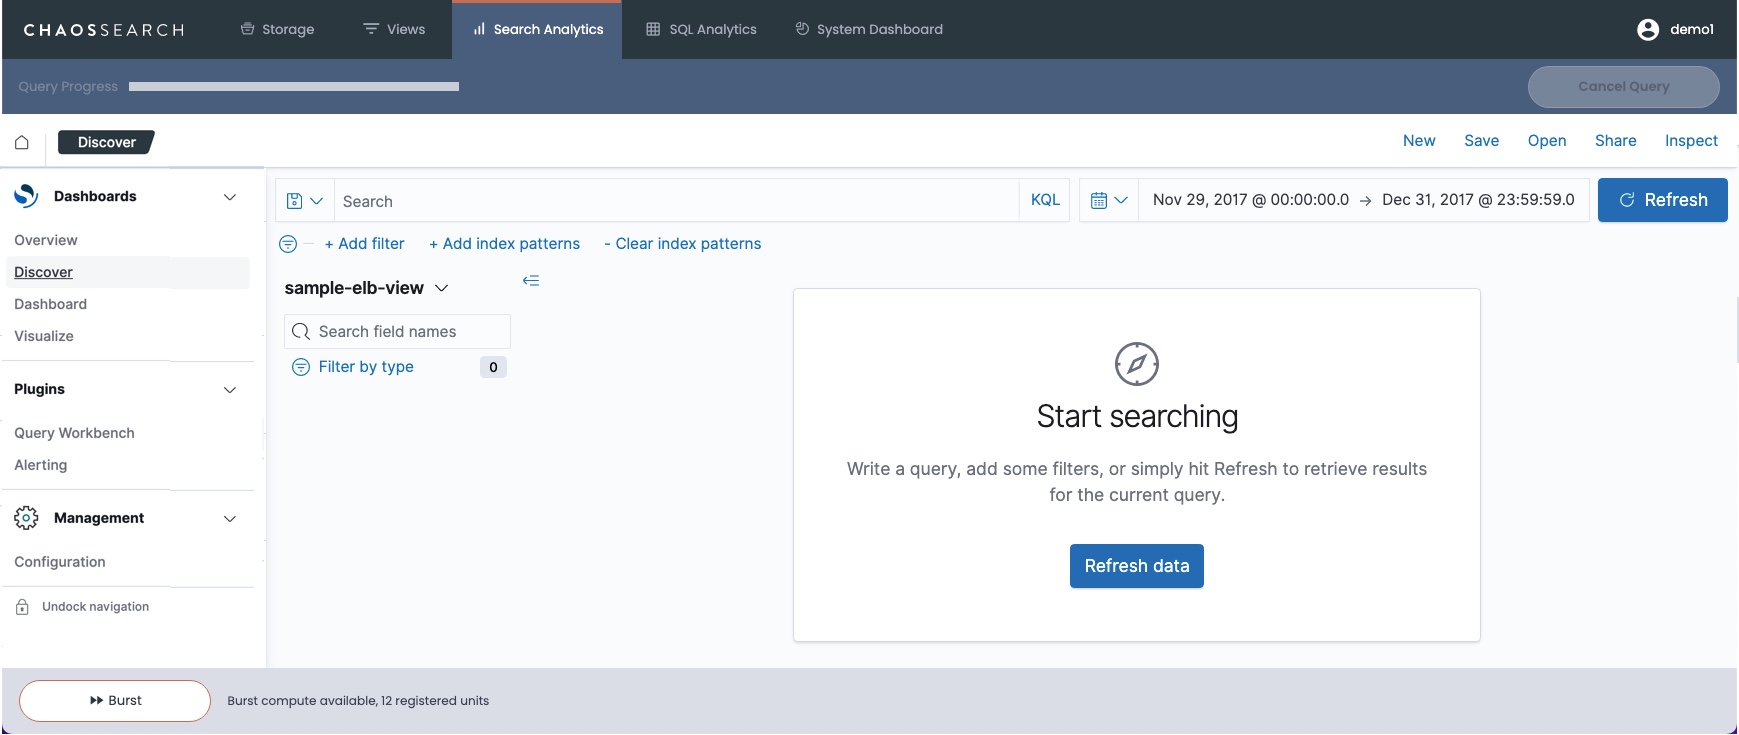Open Alerting plugin
Image resolution: width=1739 pixels, height=735 pixels.
click(41, 465)
